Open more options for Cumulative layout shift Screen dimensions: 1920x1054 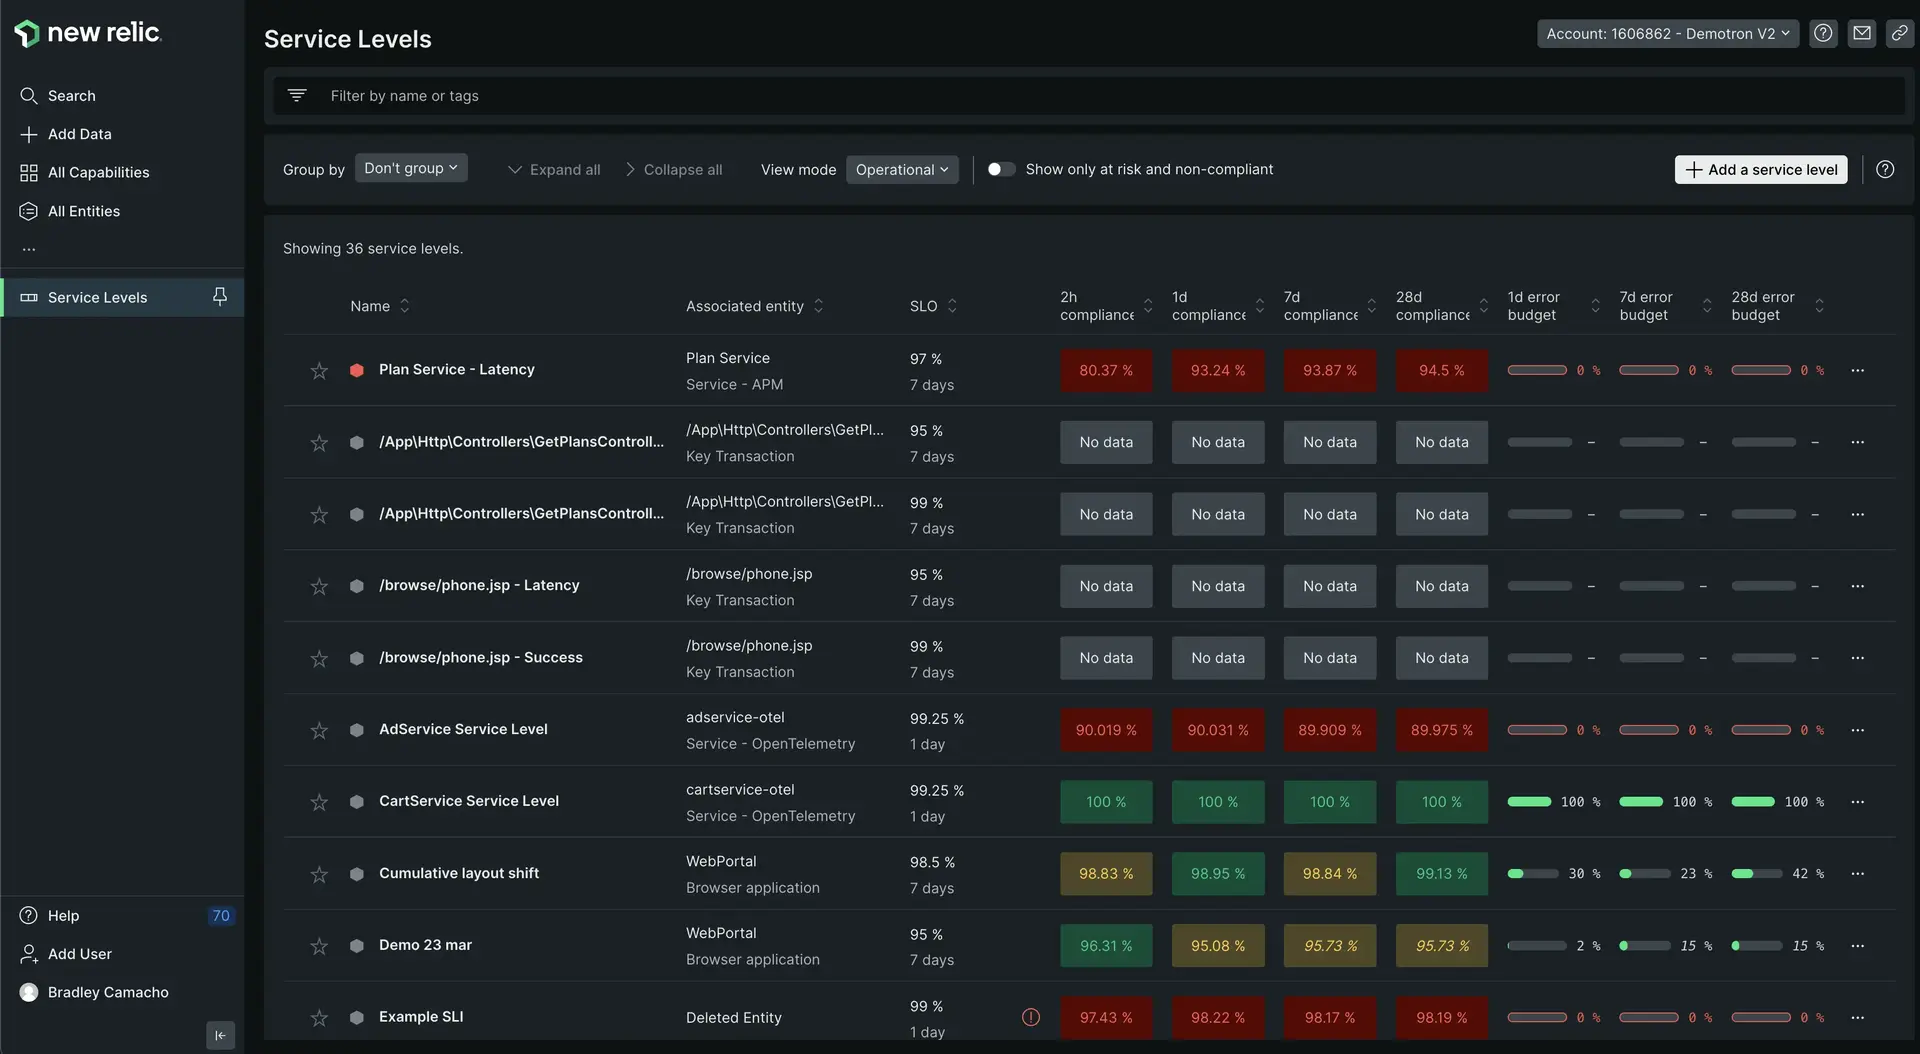click(1857, 874)
